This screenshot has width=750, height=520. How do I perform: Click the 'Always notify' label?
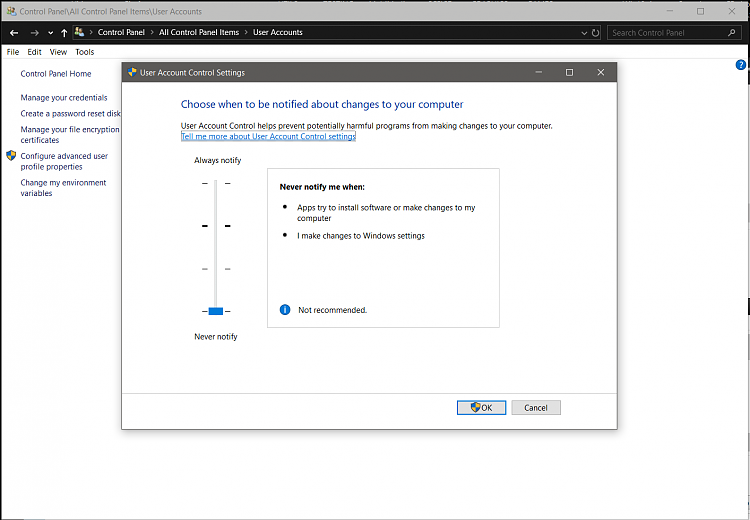coord(218,160)
